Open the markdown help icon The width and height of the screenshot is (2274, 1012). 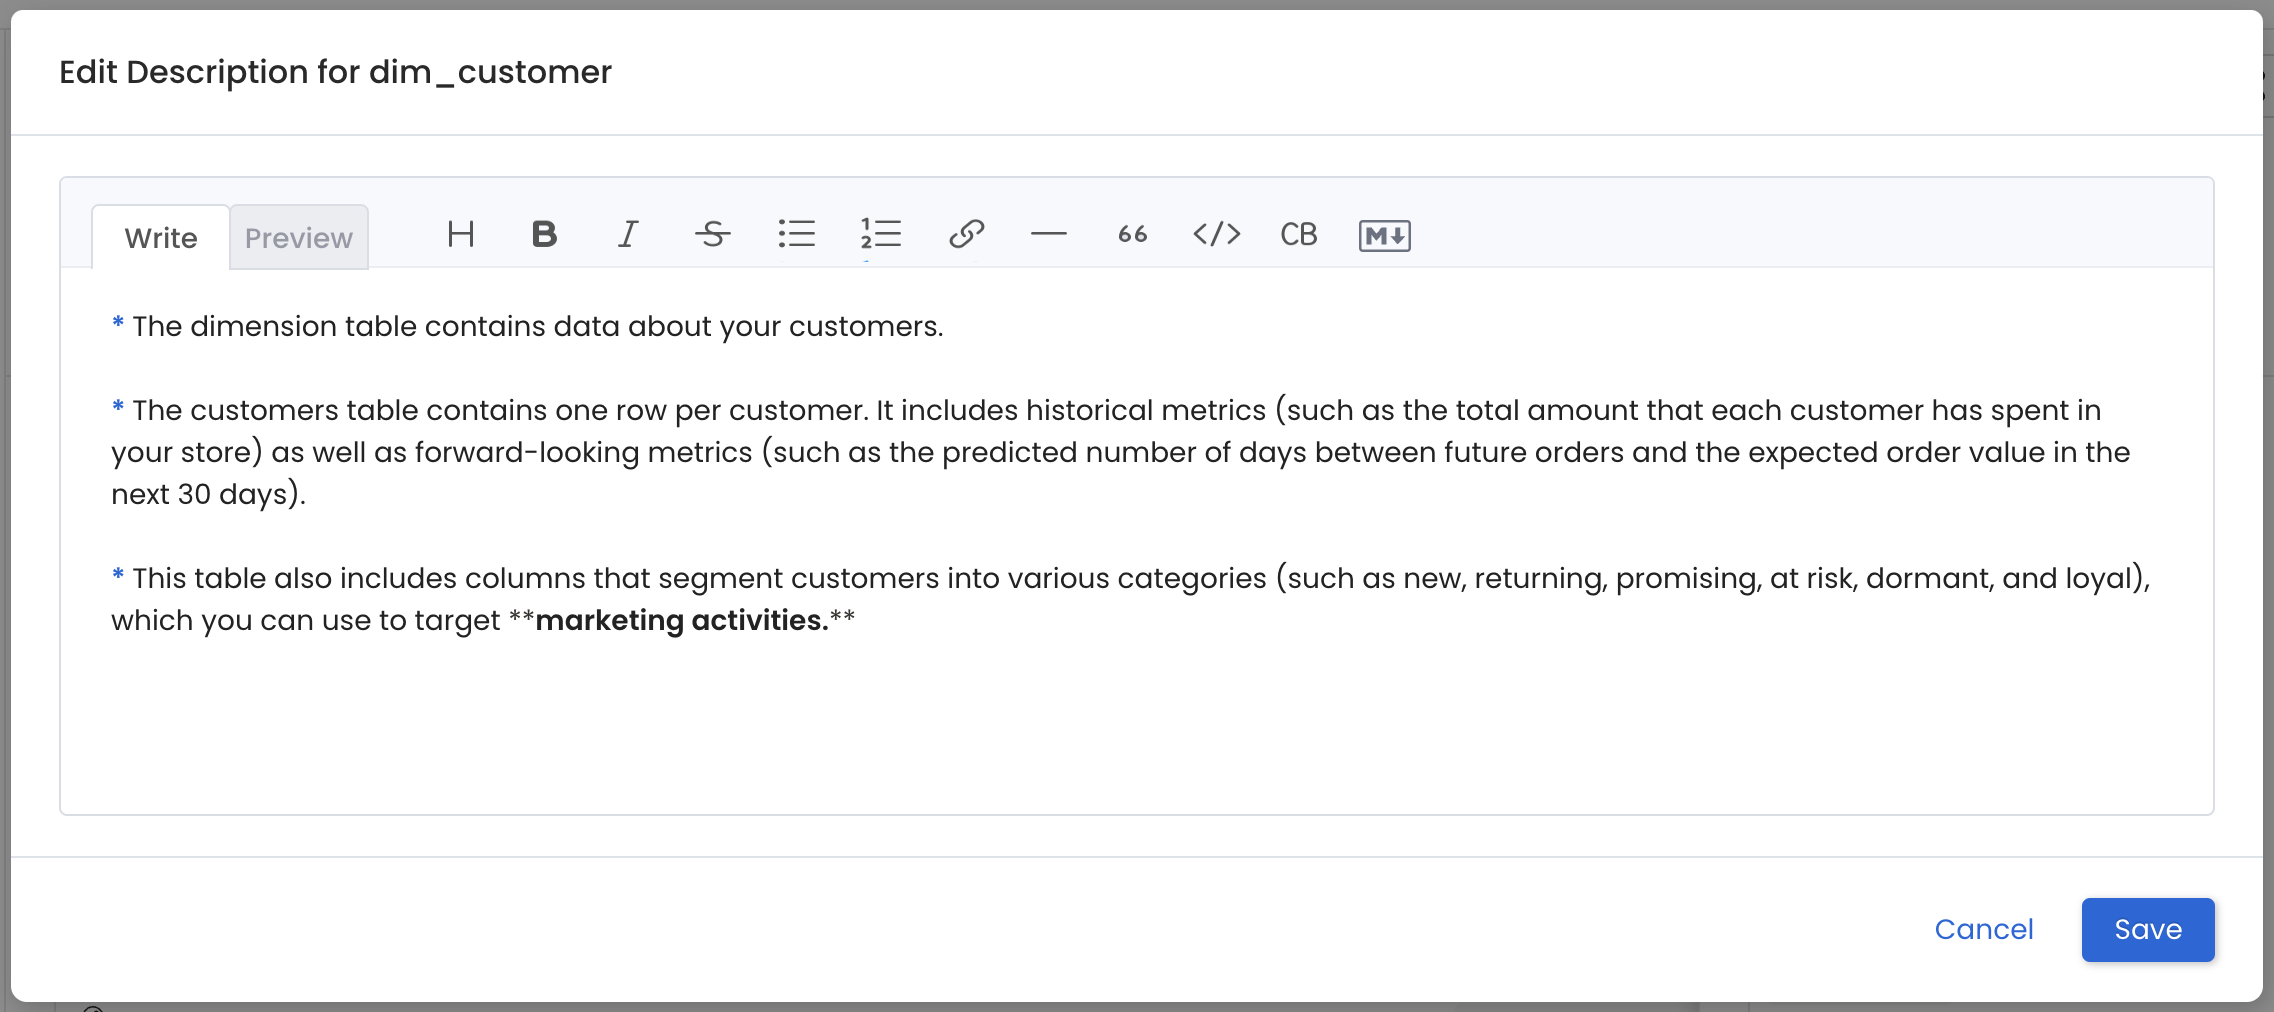tap(1385, 235)
